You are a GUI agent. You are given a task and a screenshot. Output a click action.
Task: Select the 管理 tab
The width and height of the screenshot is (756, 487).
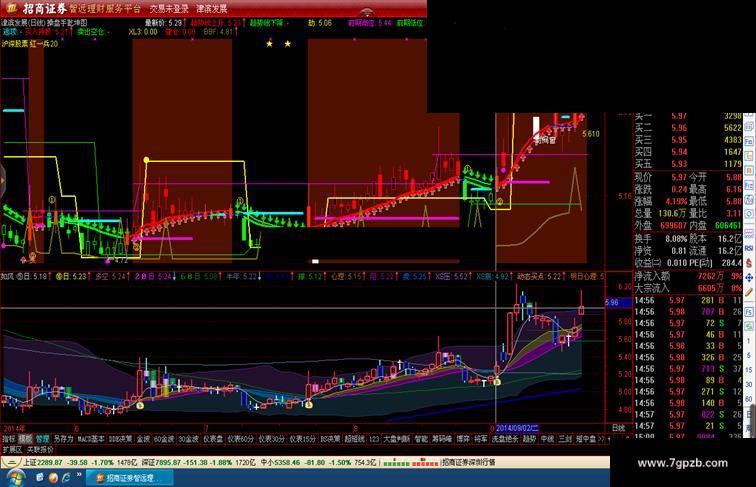(x=42, y=439)
